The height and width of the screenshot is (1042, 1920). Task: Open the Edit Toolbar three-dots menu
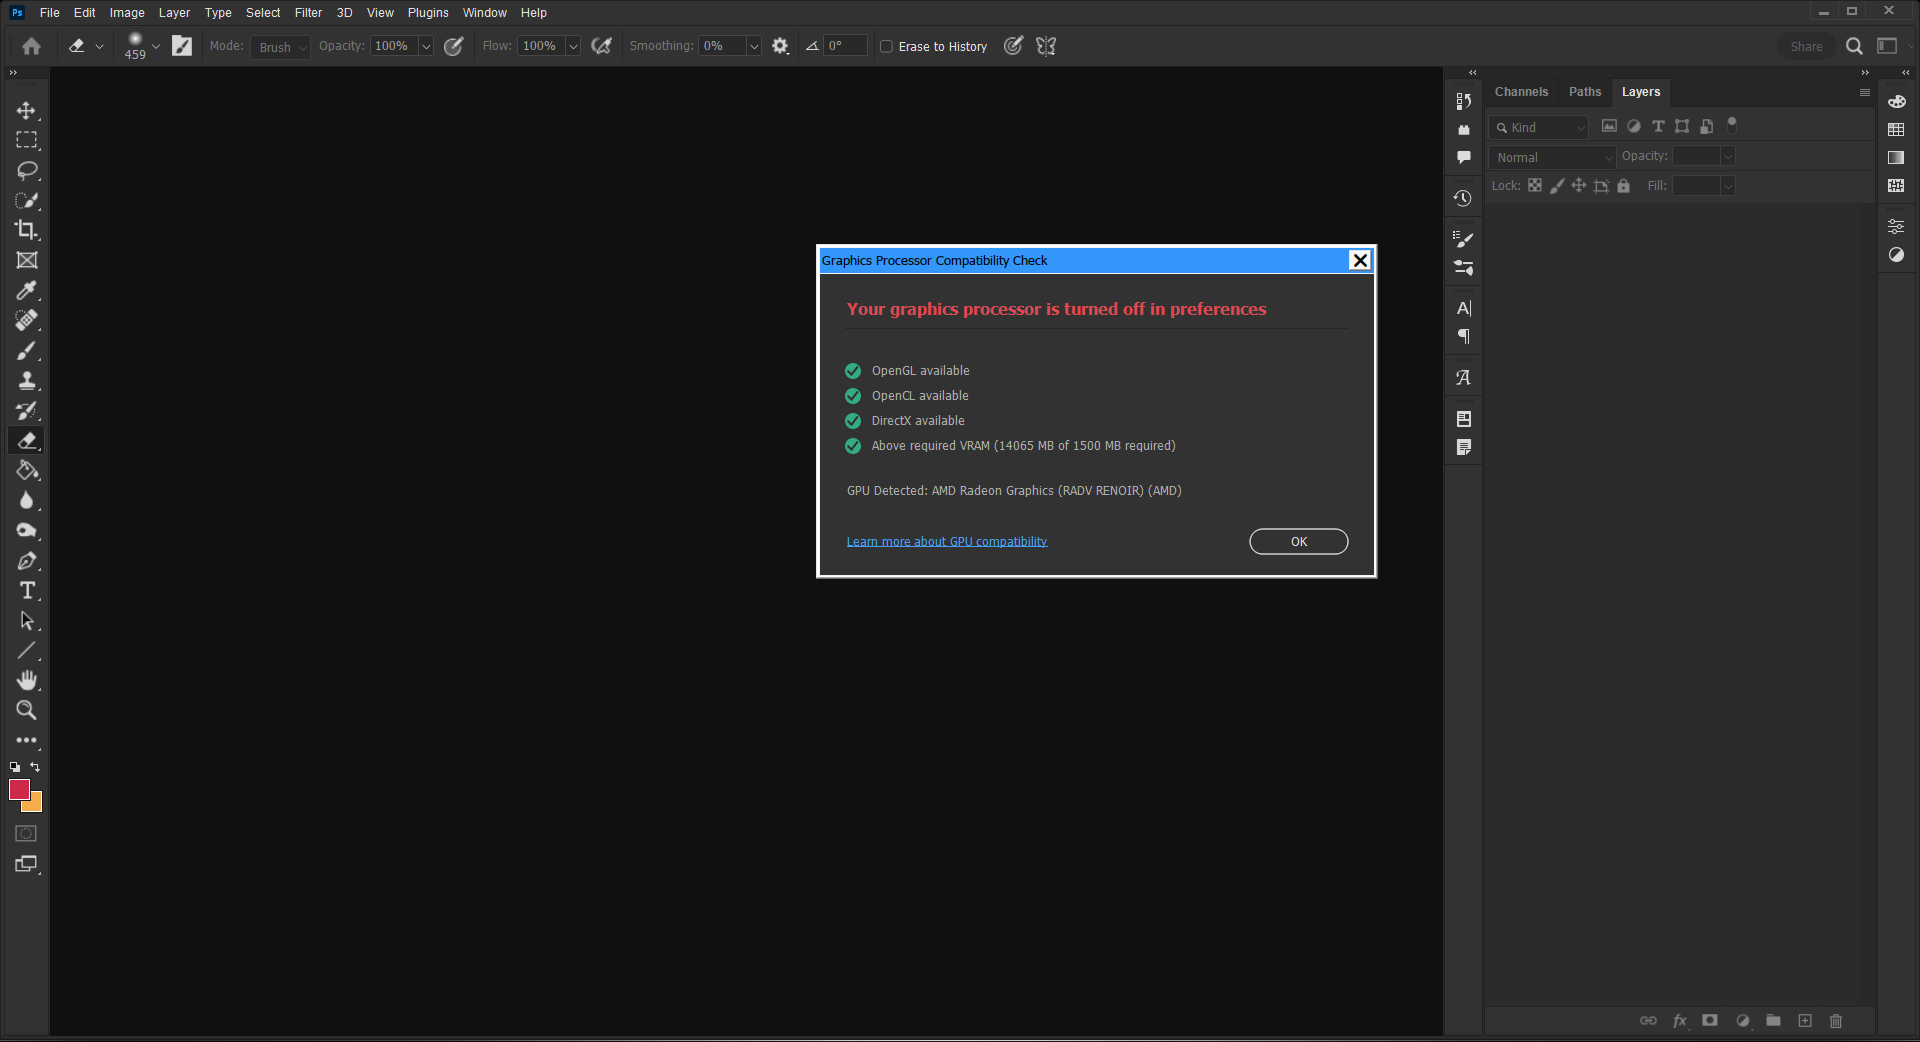coord(27,741)
